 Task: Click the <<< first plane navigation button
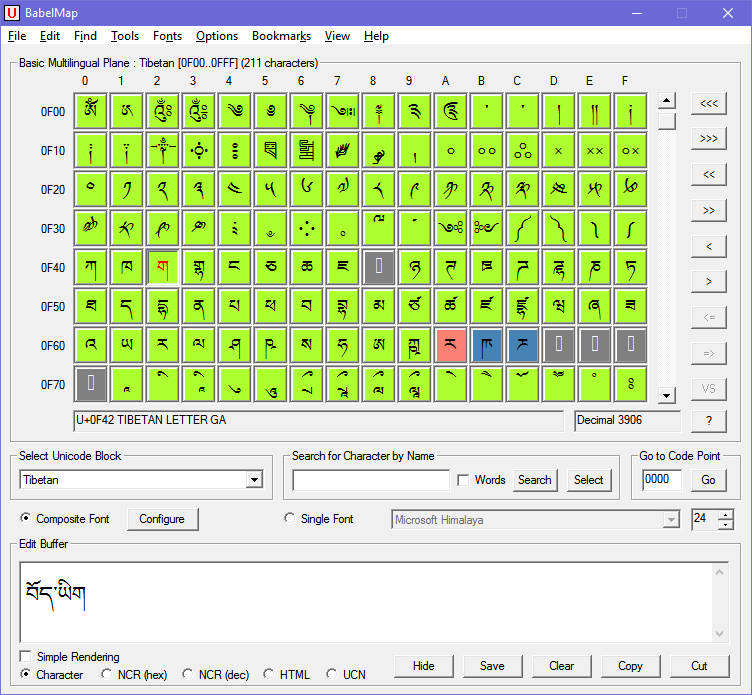pyautogui.click(x=708, y=103)
